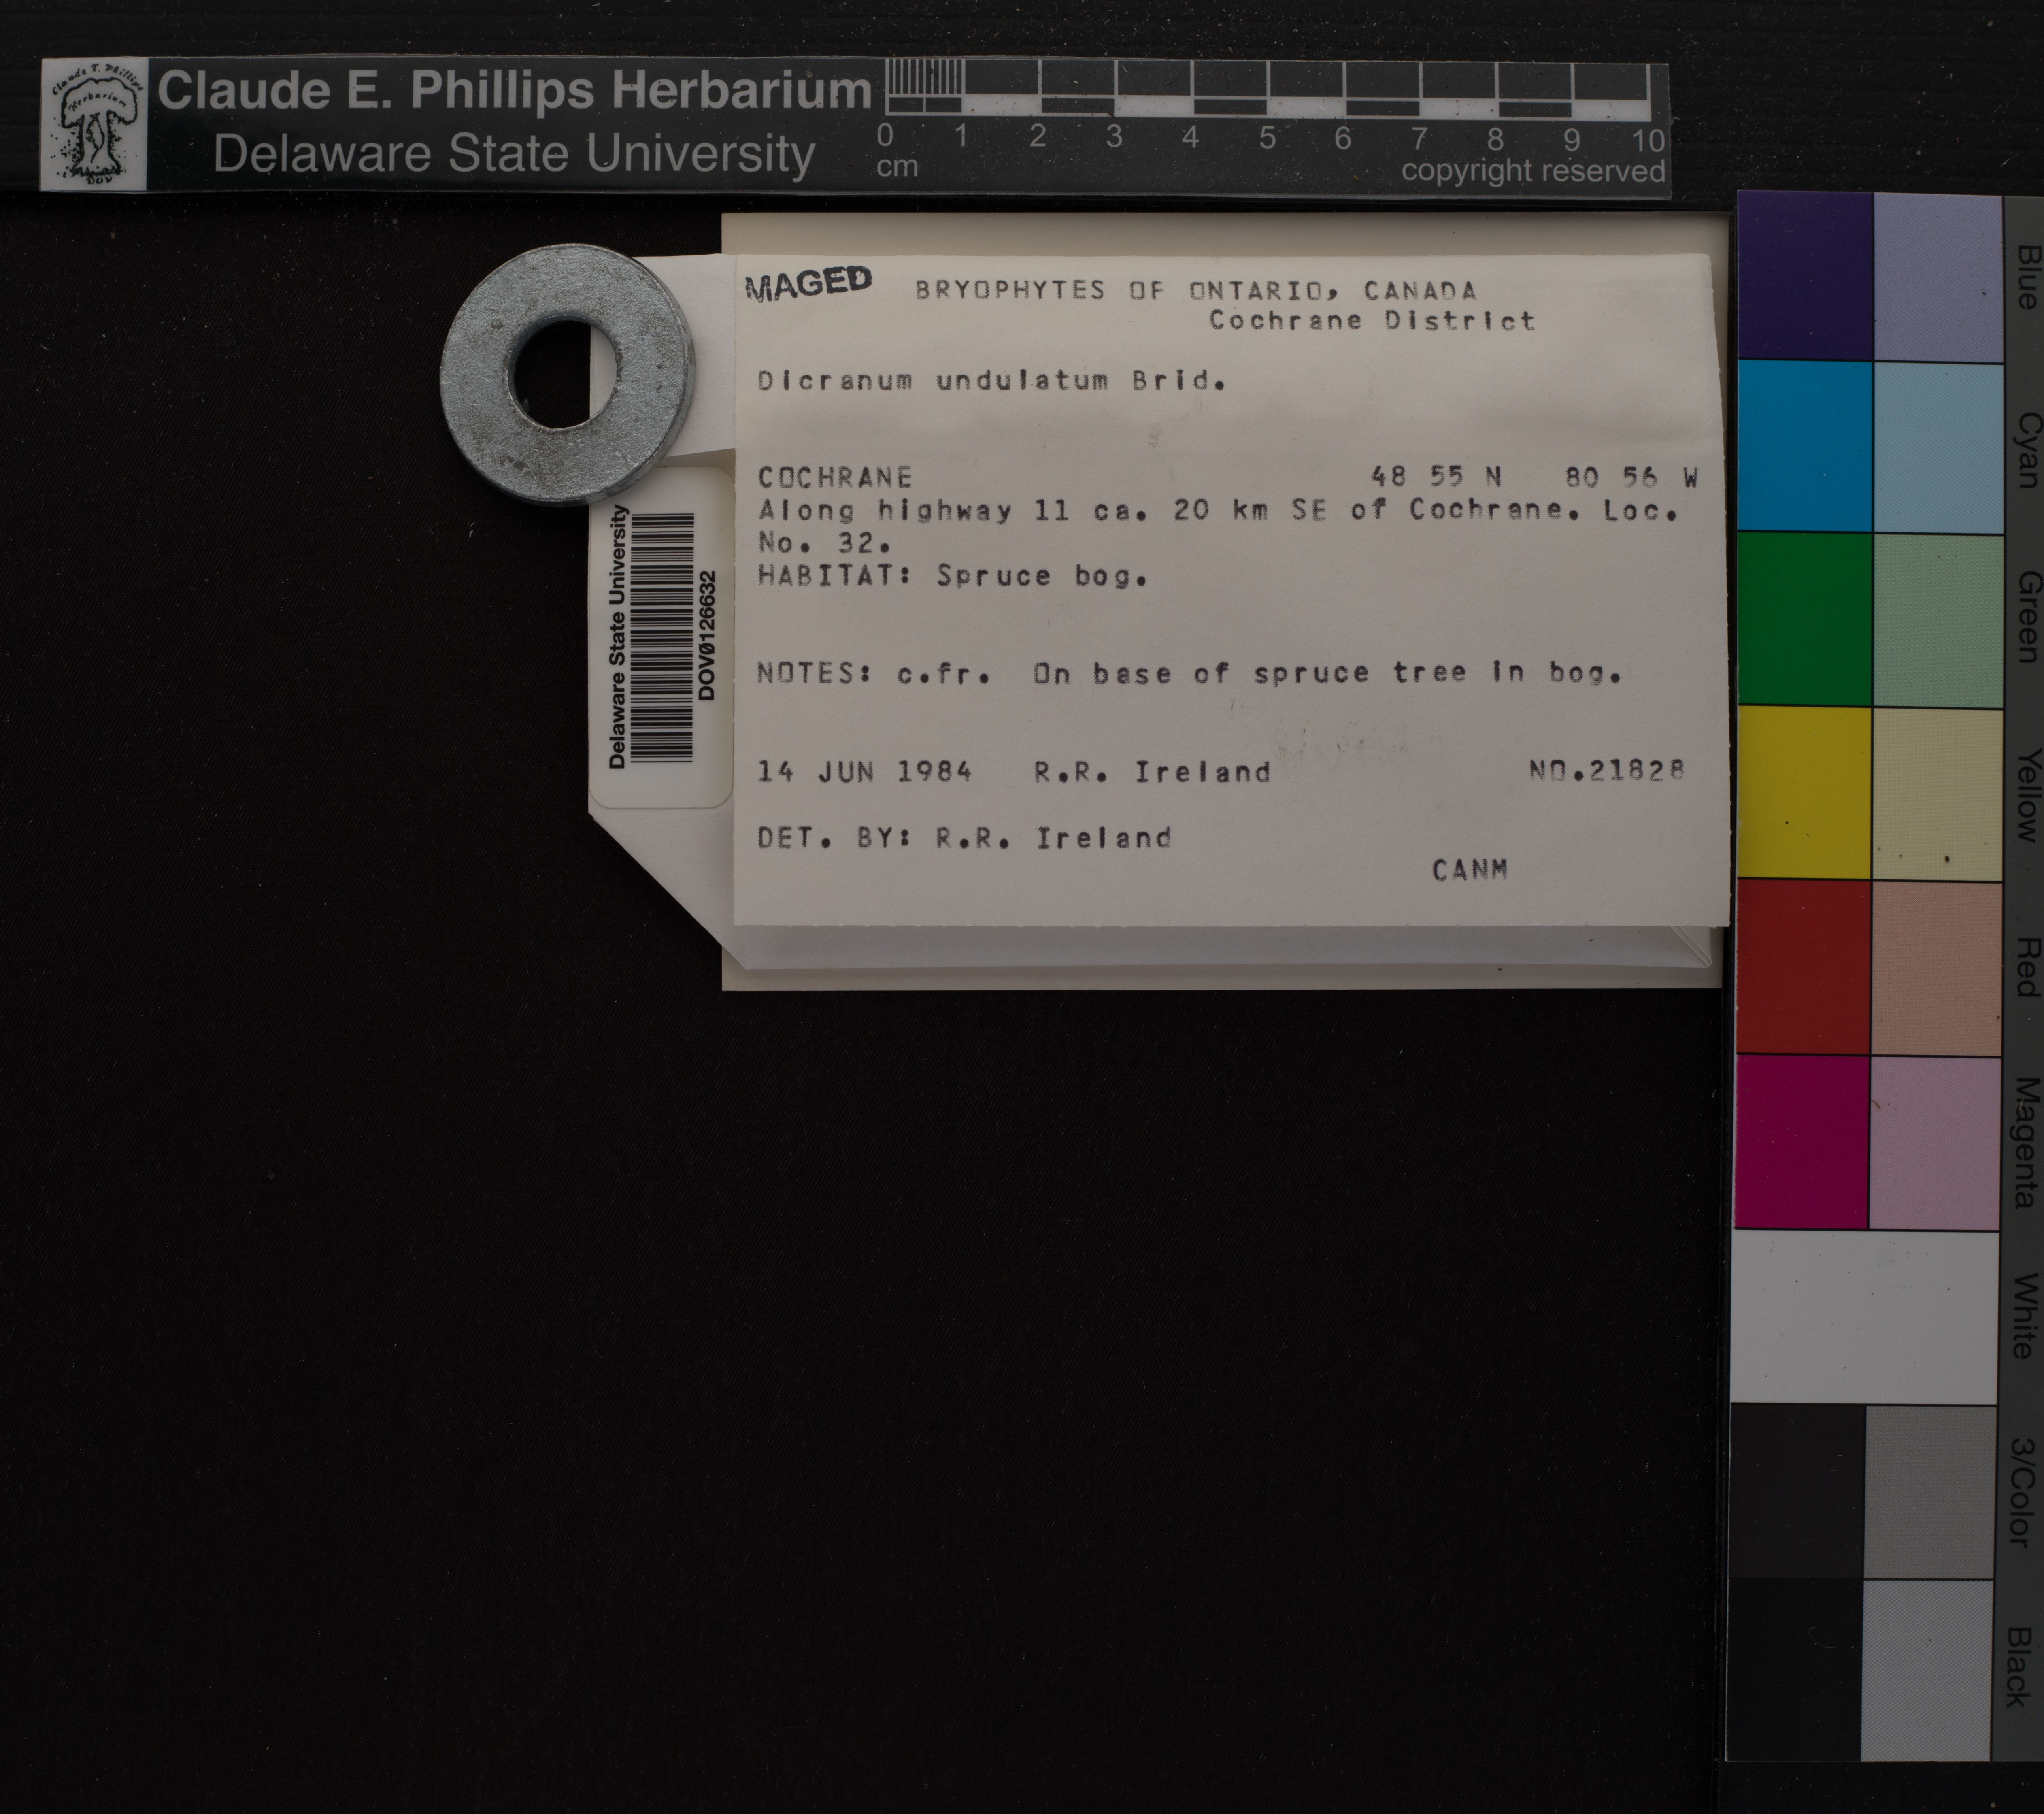Screen dimensions: 2044x1814
Task: Click the Delaware State University barcode
Action: (662, 638)
